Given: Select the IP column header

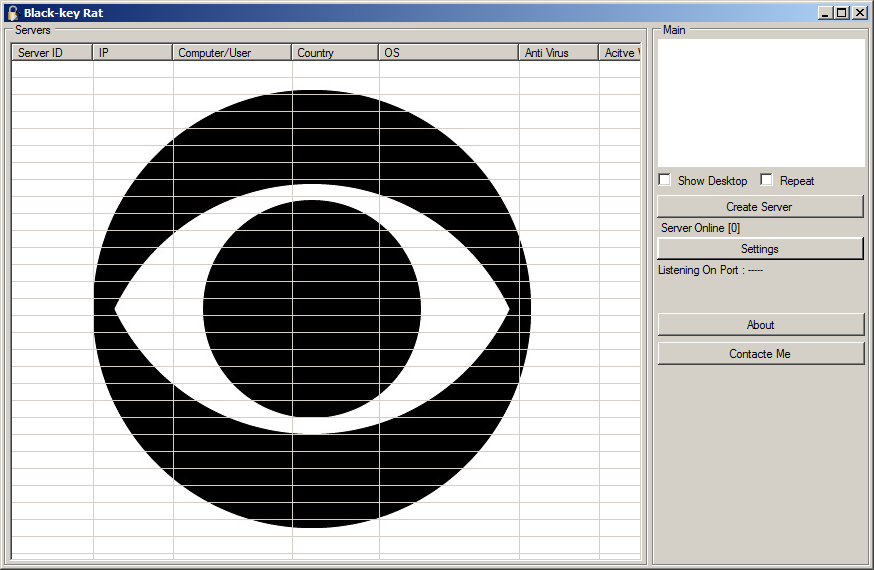Looking at the screenshot, I should click(132, 53).
